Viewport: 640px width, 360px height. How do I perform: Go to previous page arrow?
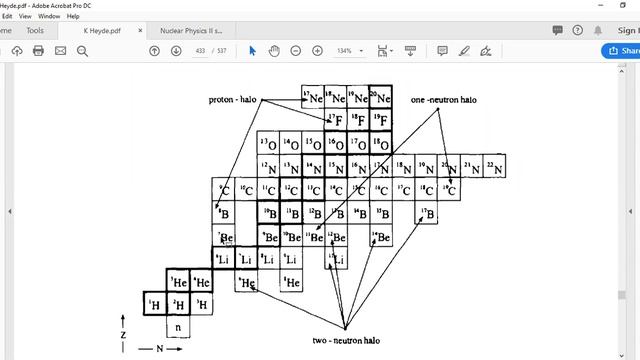(154, 51)
